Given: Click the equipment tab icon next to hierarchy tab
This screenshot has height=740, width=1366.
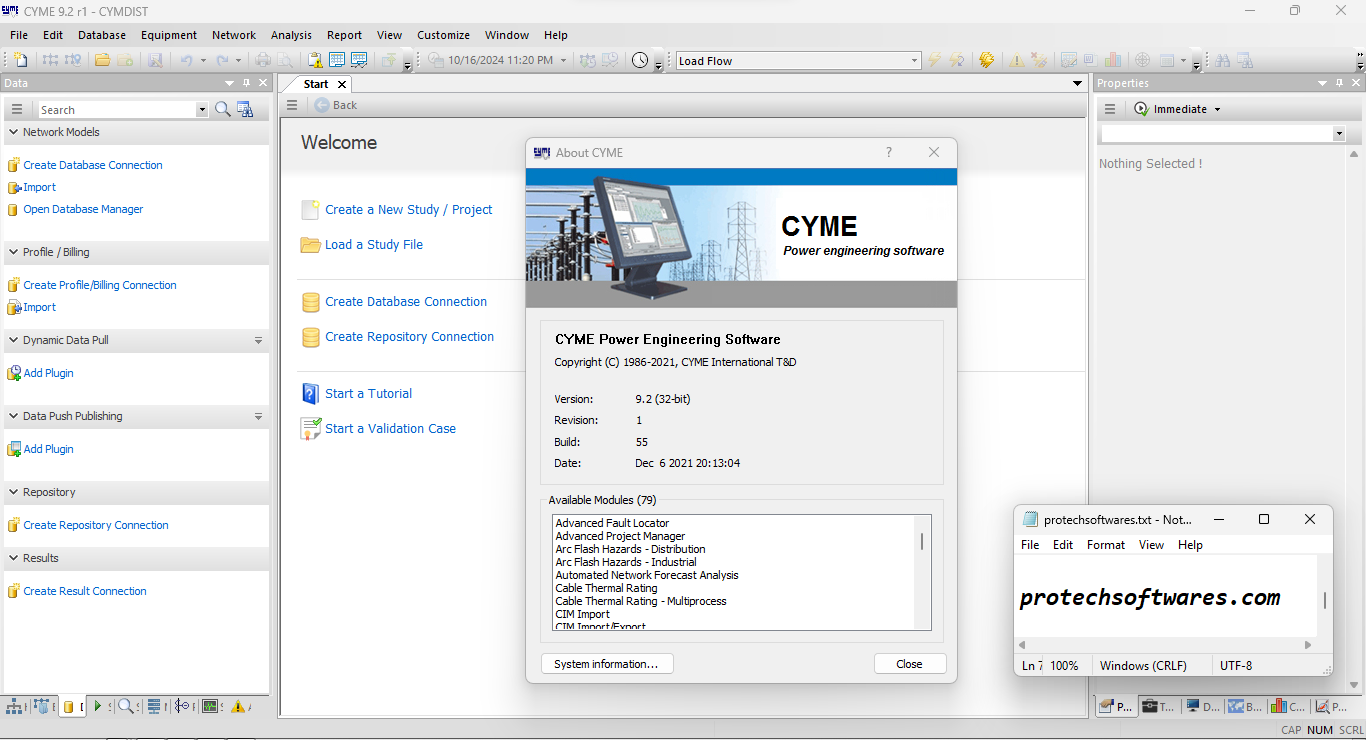Looking at the screenshot, I should pos(41,706).
